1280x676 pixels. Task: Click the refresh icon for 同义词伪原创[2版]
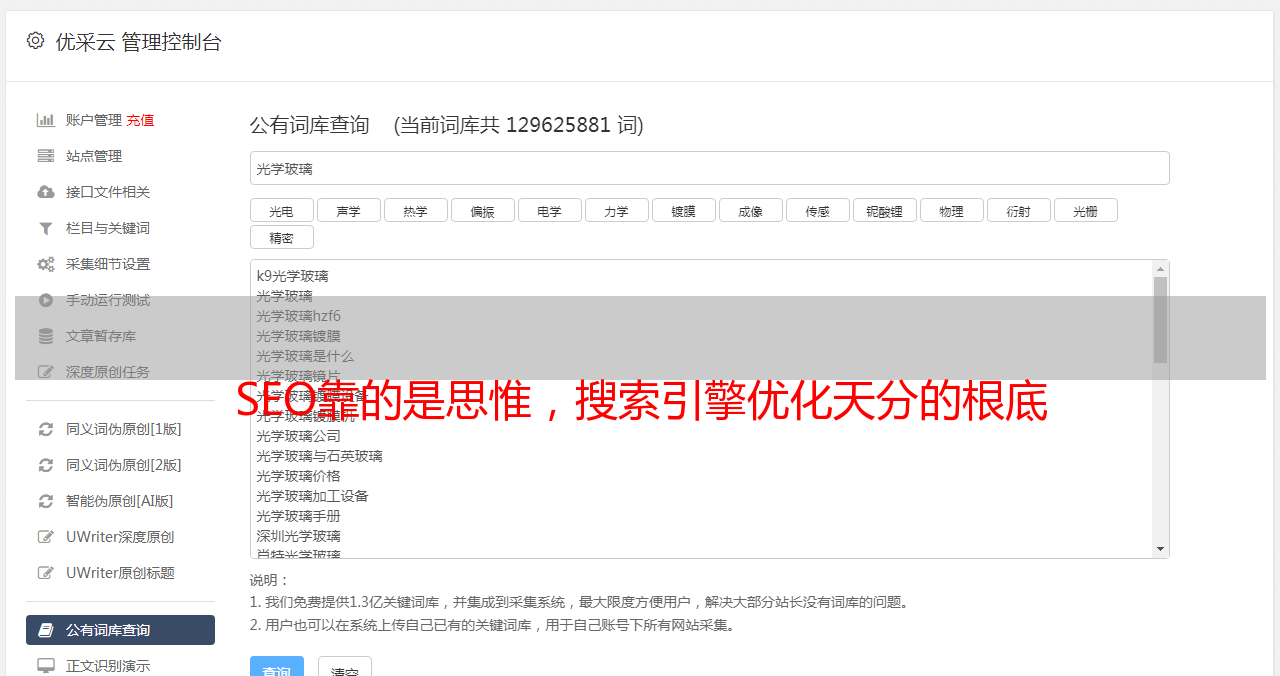pos(46,465)
